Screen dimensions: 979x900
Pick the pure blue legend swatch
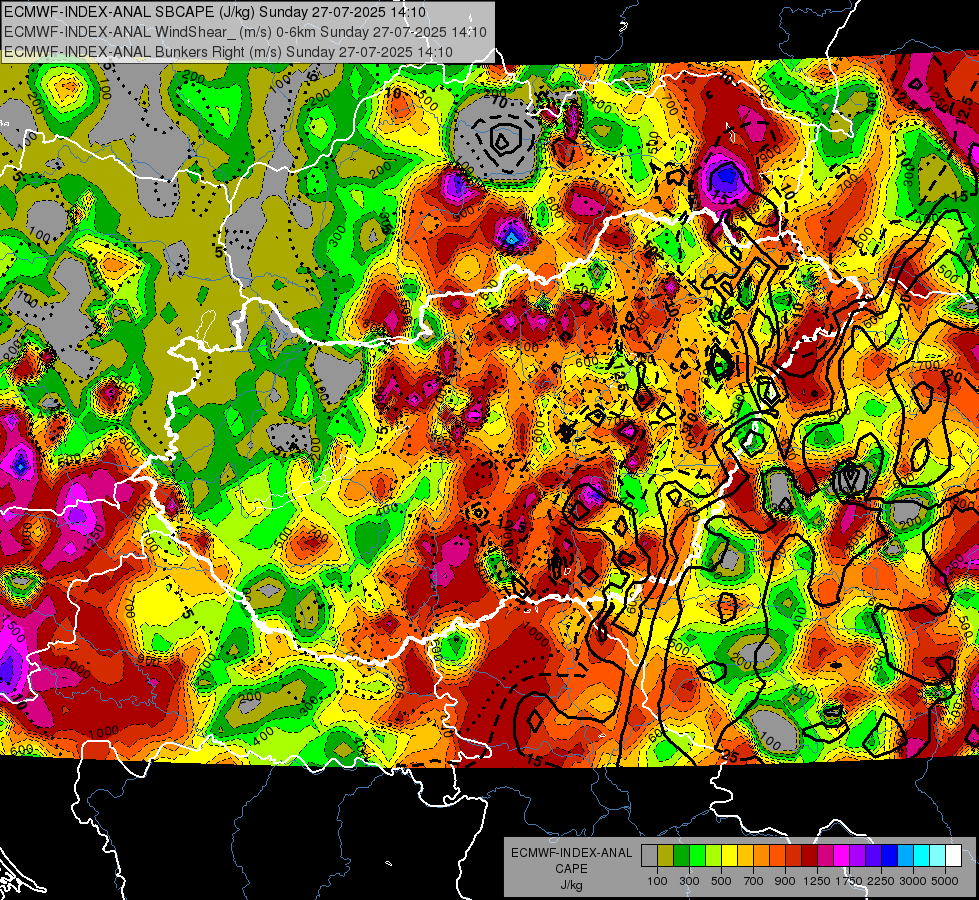point(889,856)
